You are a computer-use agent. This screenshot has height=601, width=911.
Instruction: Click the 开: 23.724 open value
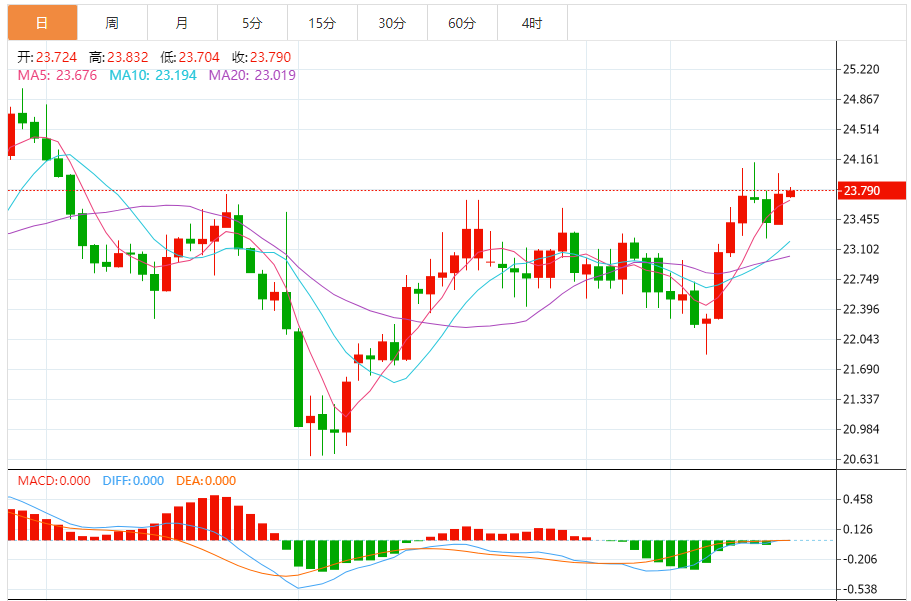[47, 57]
